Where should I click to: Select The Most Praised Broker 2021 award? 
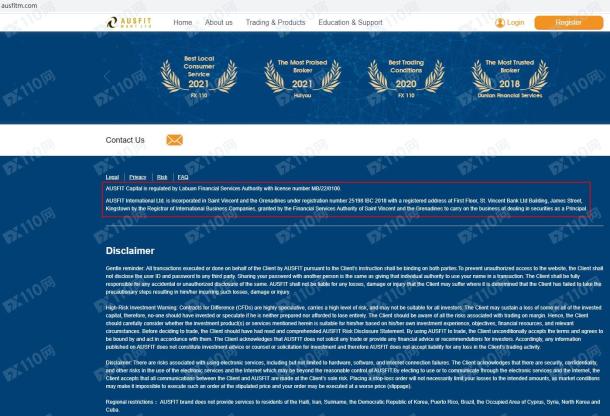tap(302, 78)
